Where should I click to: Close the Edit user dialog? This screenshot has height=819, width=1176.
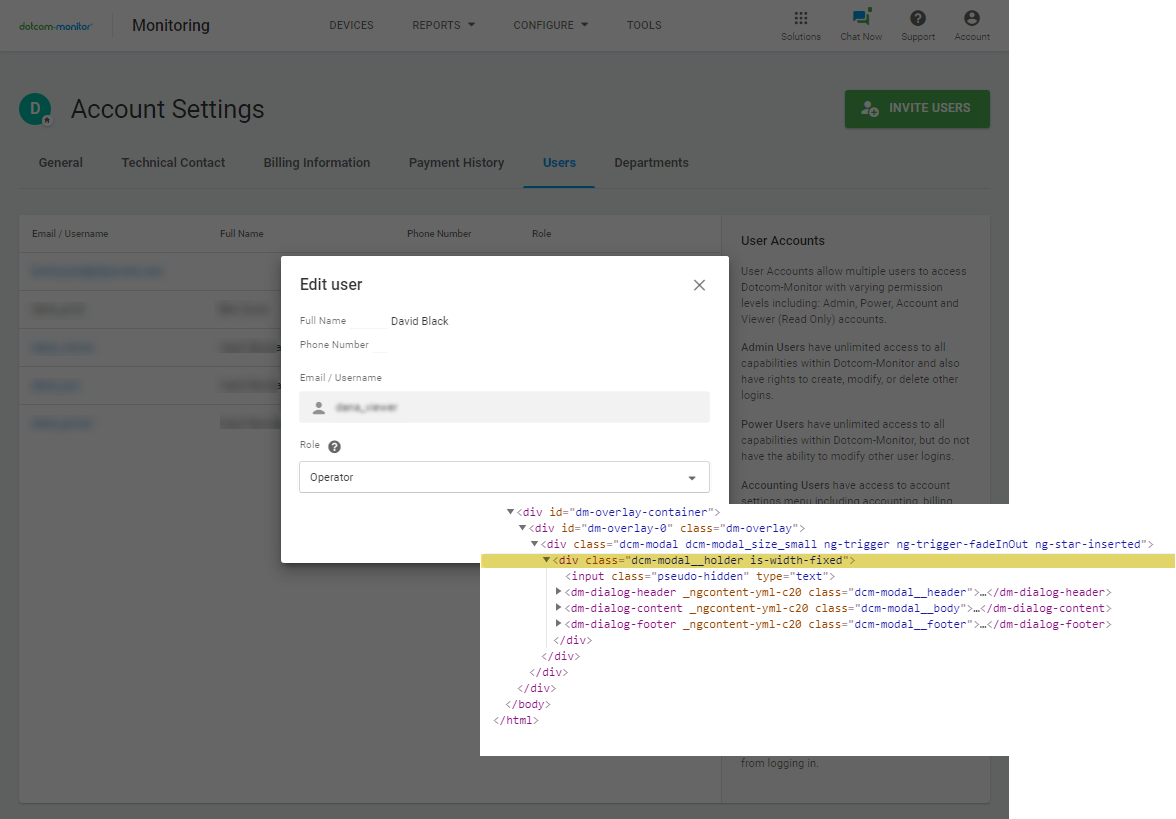point(699,285)
